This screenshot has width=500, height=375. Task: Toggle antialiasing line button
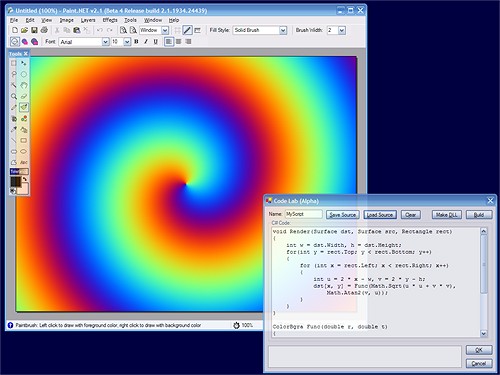(188, 30)
